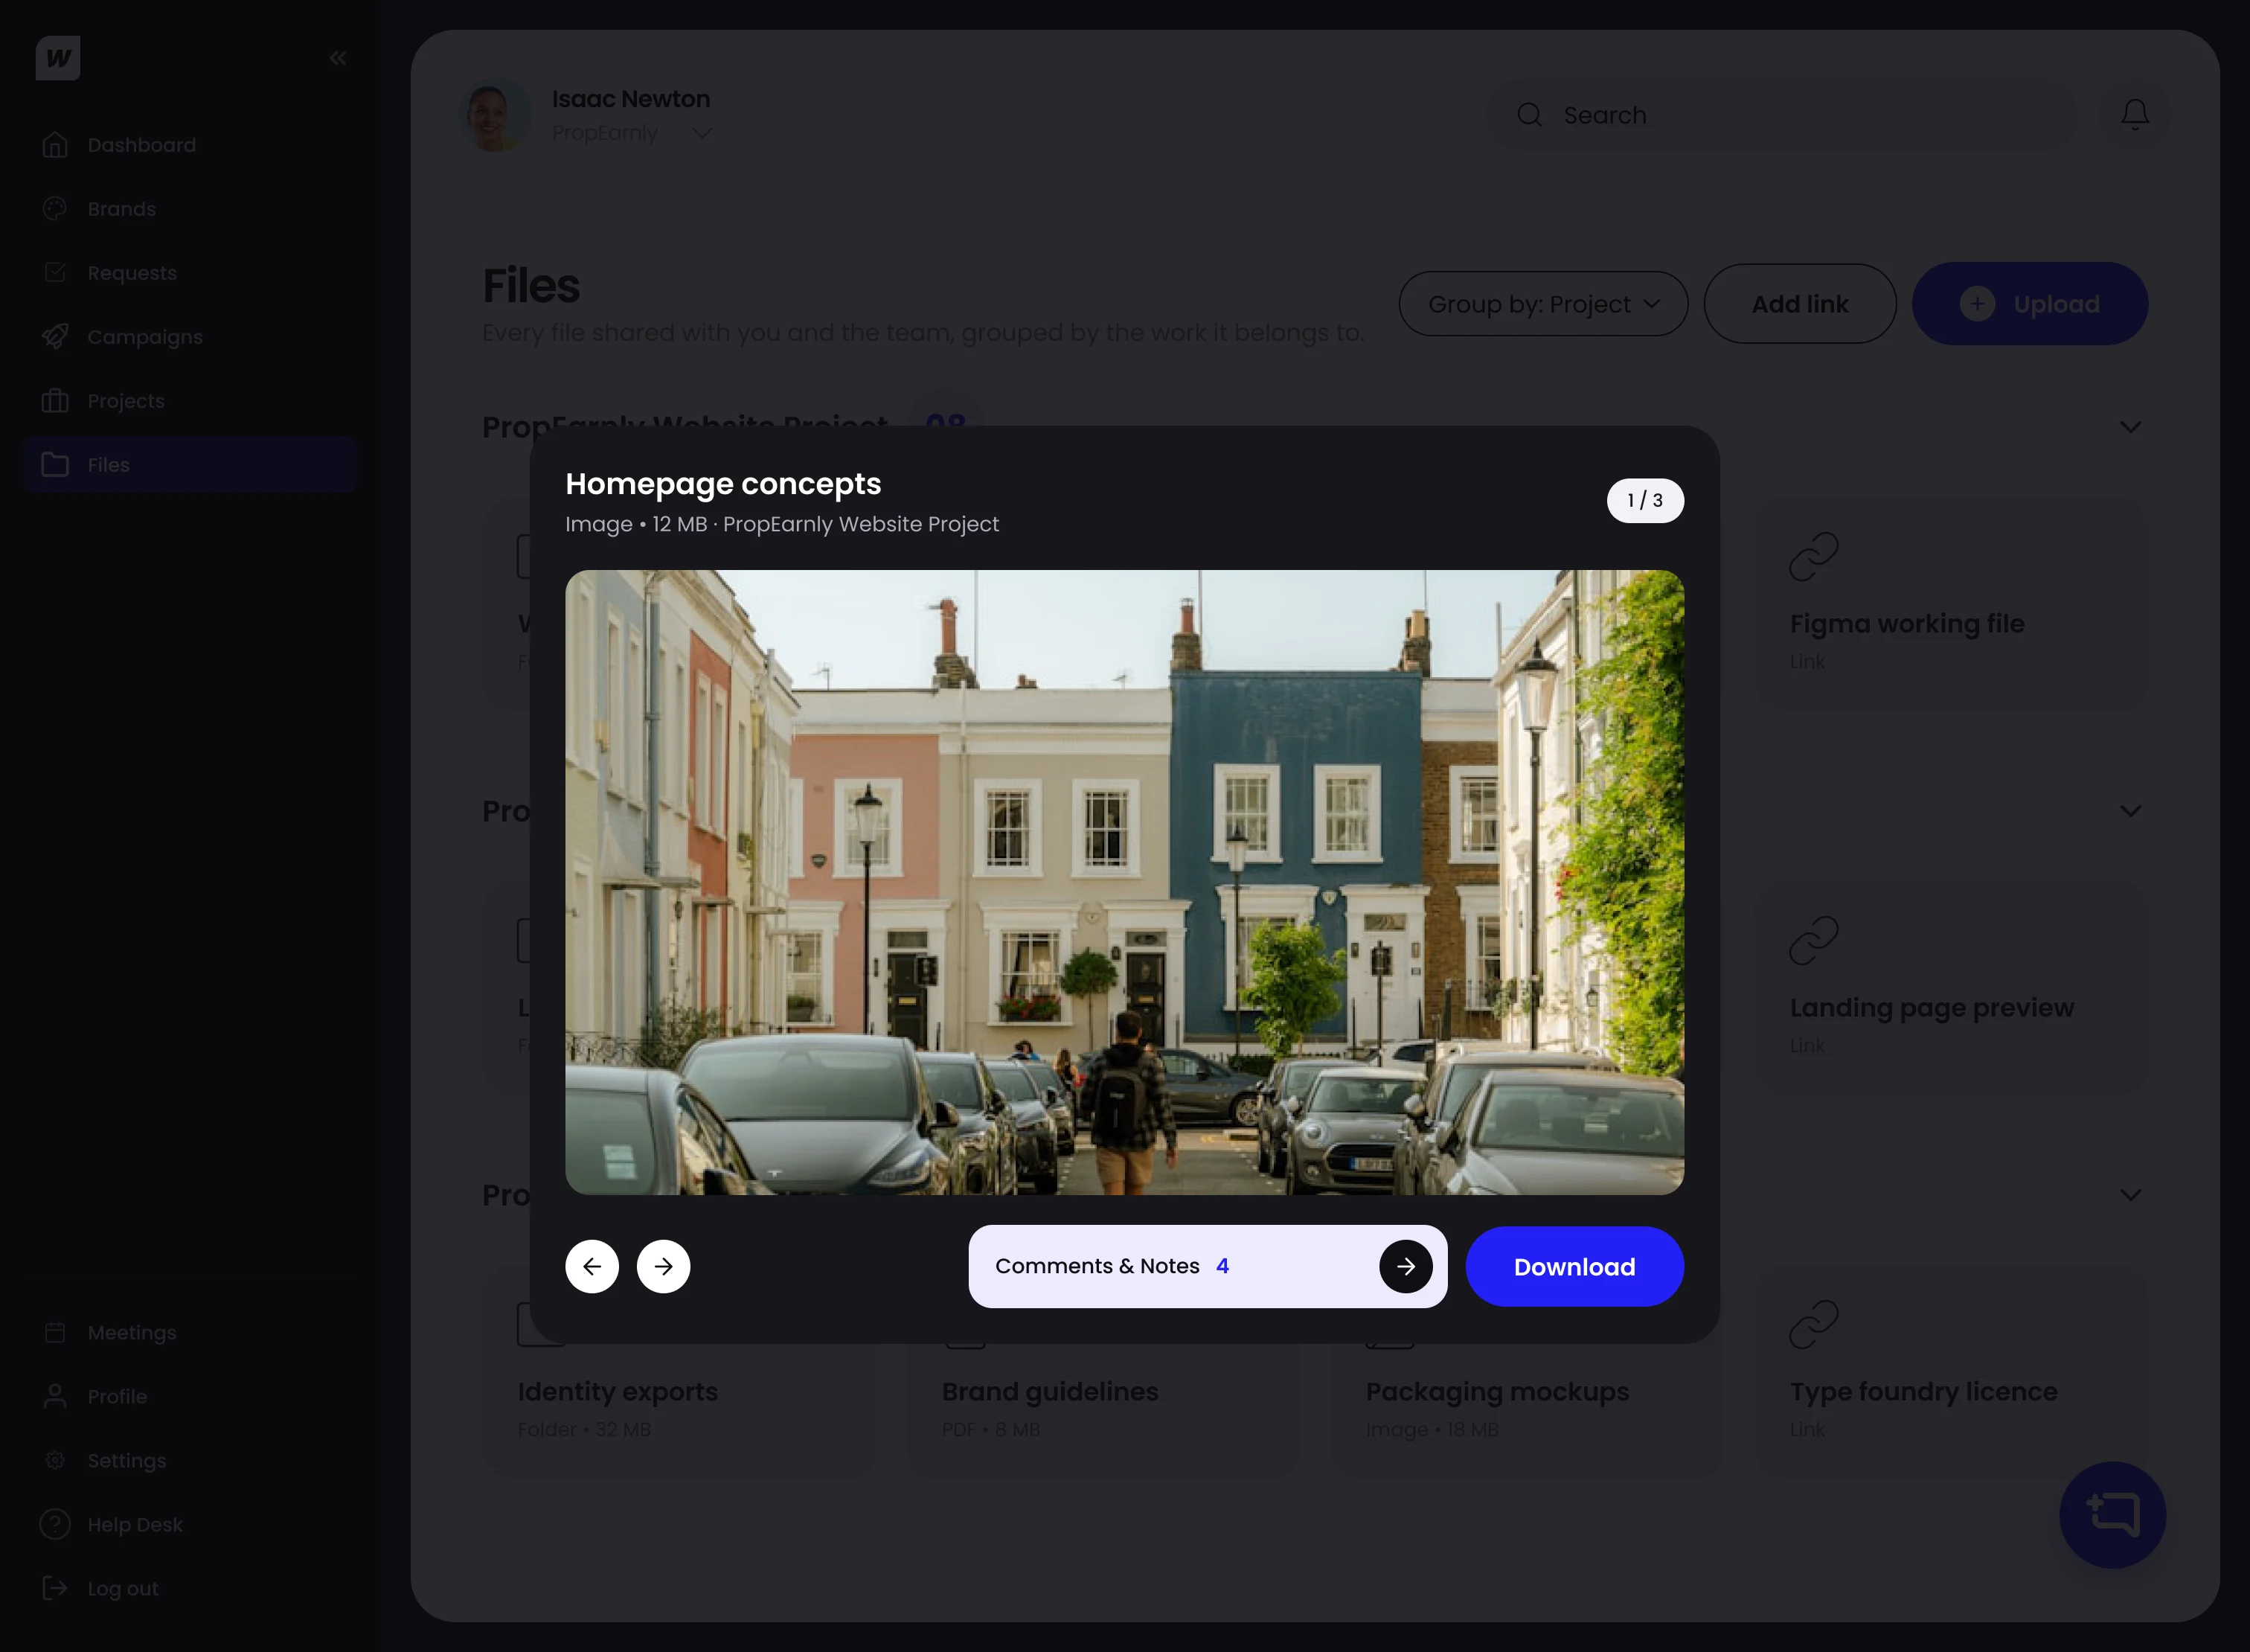Collapse the third project section chevron
Viewport: 2250px width, 1652px height.
[x=2131, y=1195]
